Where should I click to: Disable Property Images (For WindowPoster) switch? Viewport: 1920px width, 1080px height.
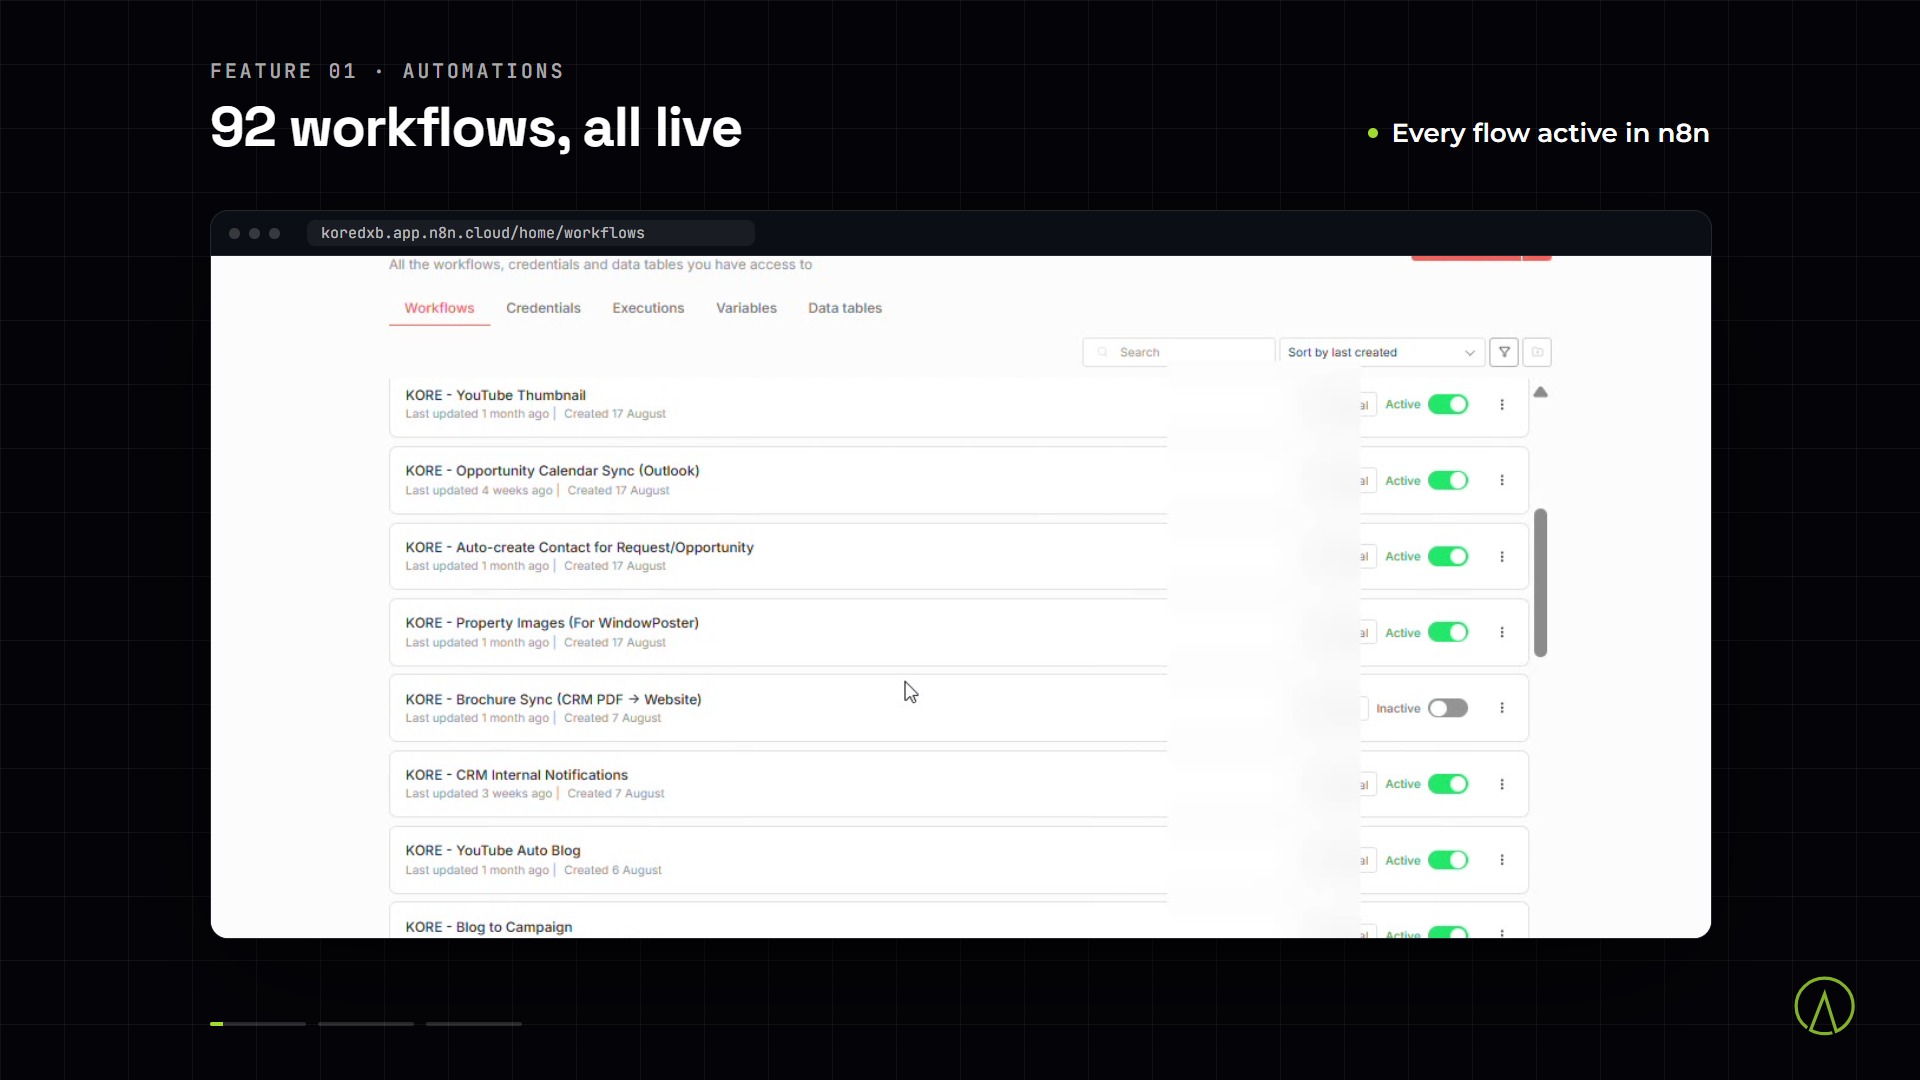coord(1448,632)
